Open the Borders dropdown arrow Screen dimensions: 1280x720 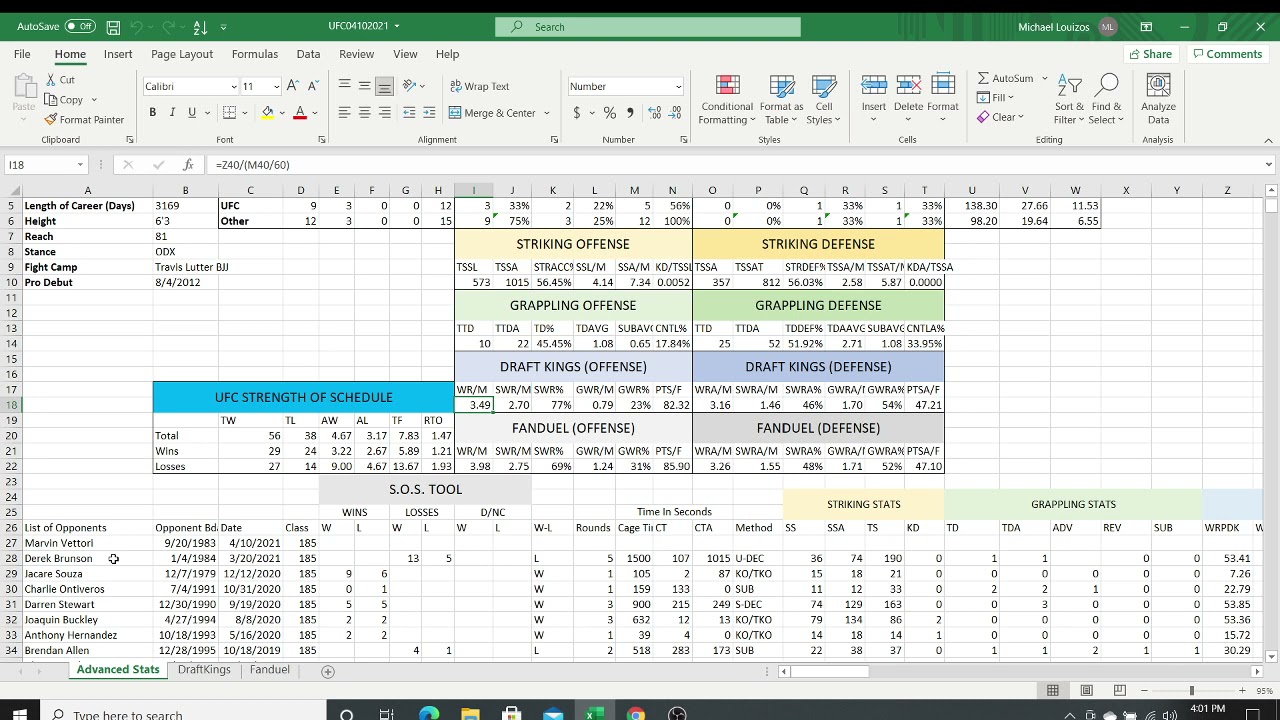(246, 113)
